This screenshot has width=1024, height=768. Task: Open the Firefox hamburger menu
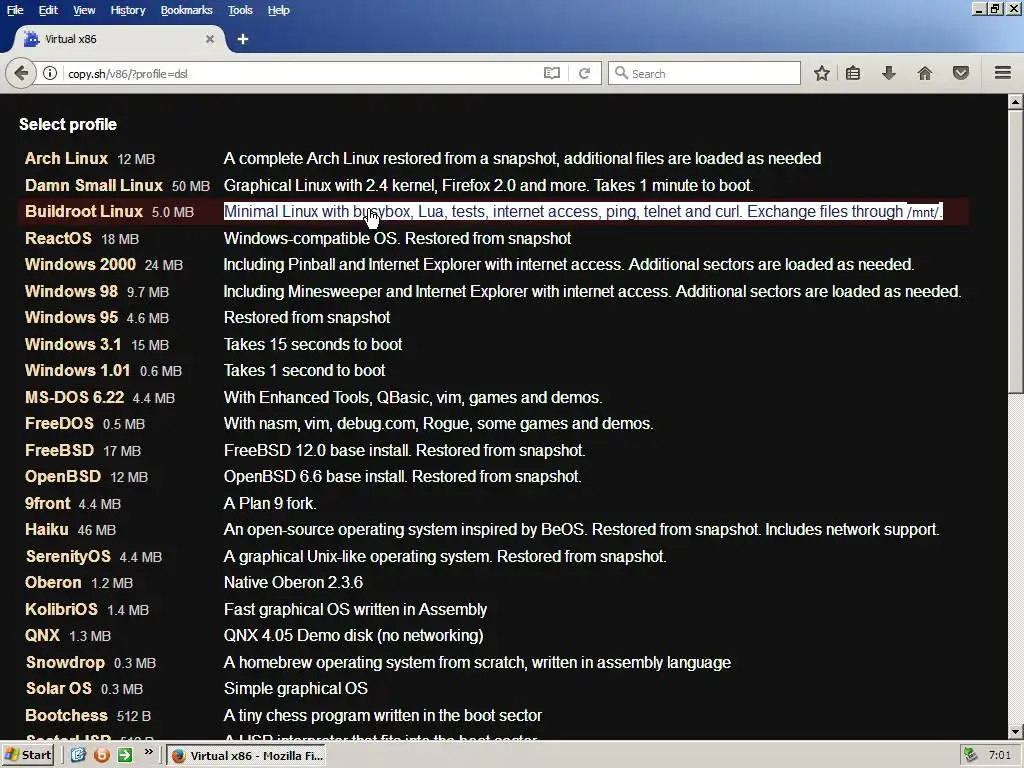pos(1003,73)
